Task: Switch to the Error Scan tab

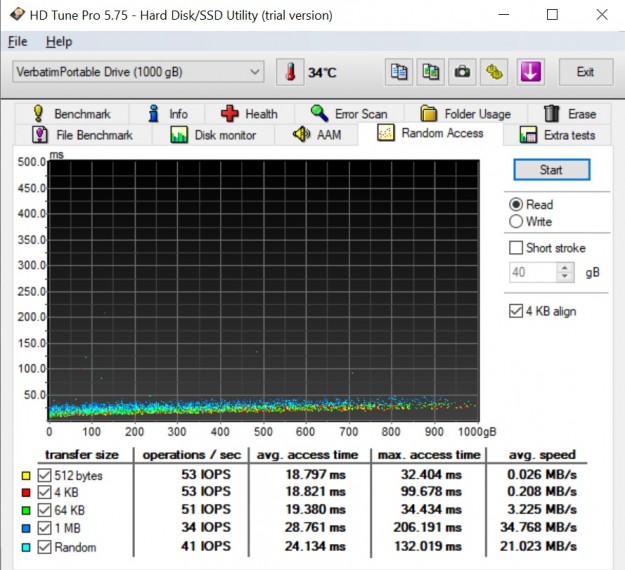Action: click(x=348, y=114)
